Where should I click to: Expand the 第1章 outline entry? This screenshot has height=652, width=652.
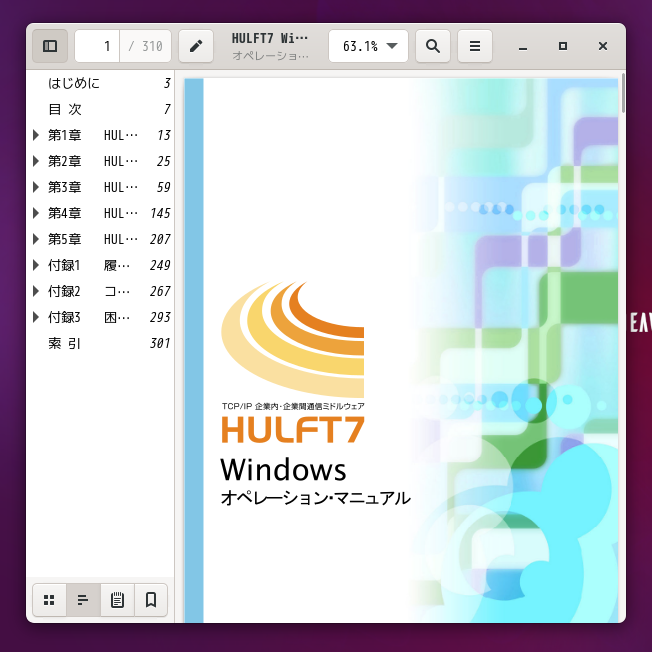[x=36, y=135]
